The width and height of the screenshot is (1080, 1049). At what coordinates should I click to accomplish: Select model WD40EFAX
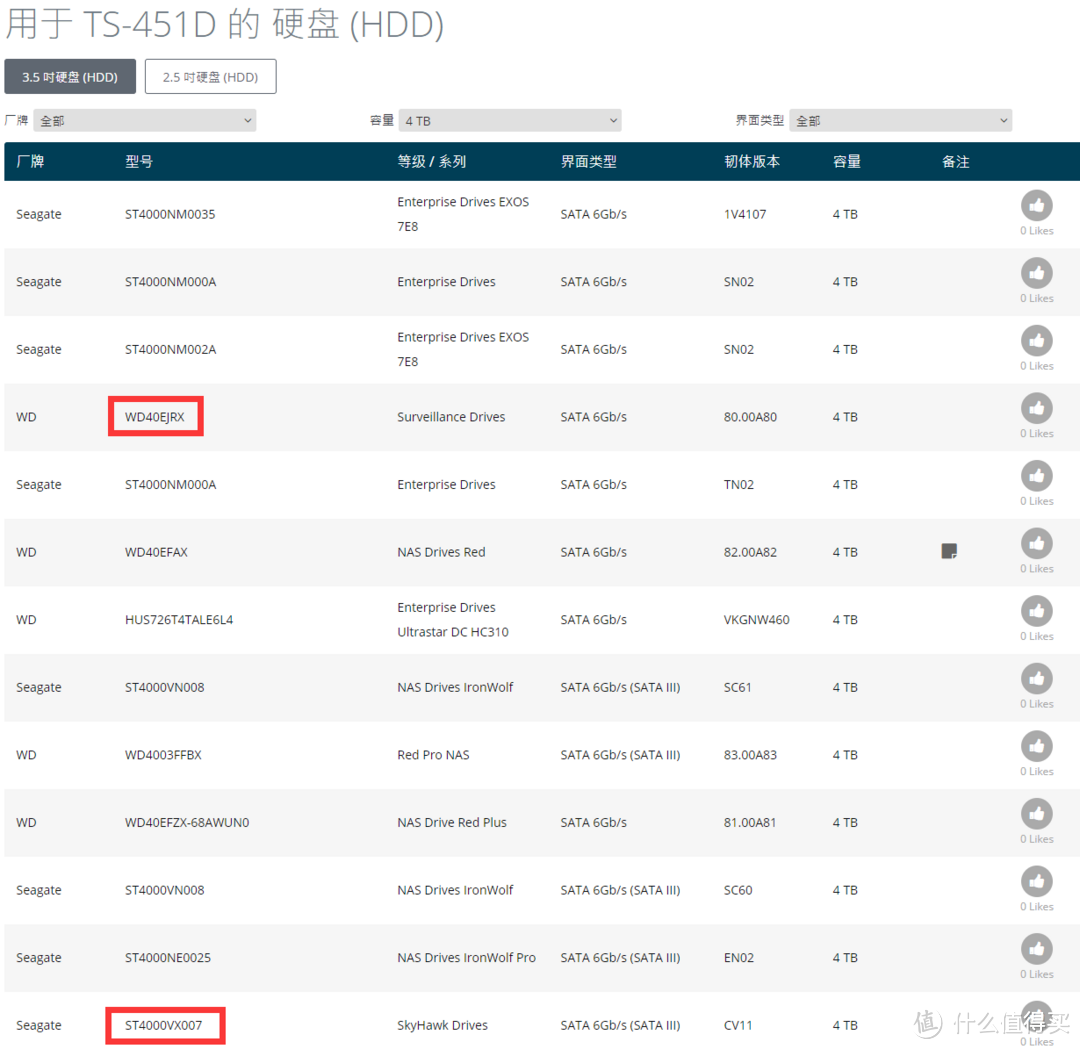tap(156, 552)
